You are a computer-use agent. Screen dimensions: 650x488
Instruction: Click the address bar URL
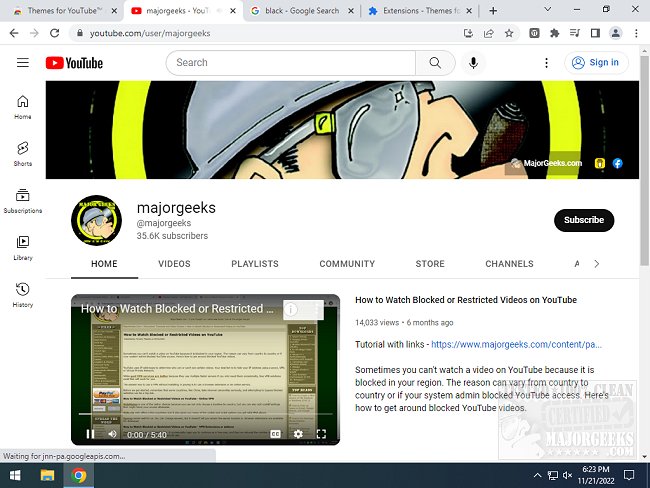pyautogui.click(x=150, y=33)
